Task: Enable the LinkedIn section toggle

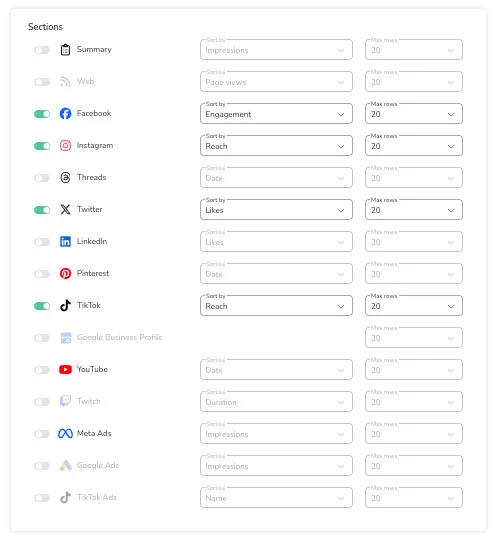Action: tap(42, 242)
